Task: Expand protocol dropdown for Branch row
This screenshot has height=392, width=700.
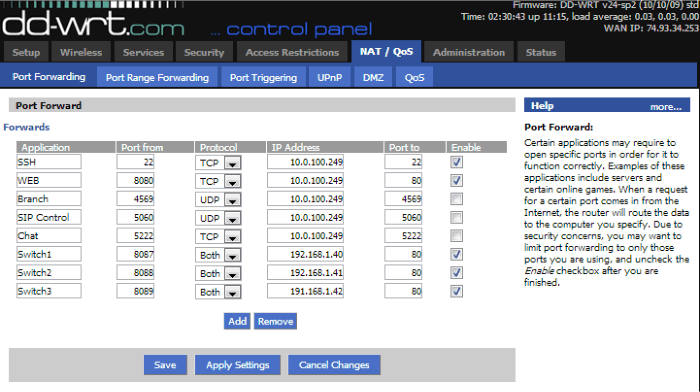Action: (218, 199)
